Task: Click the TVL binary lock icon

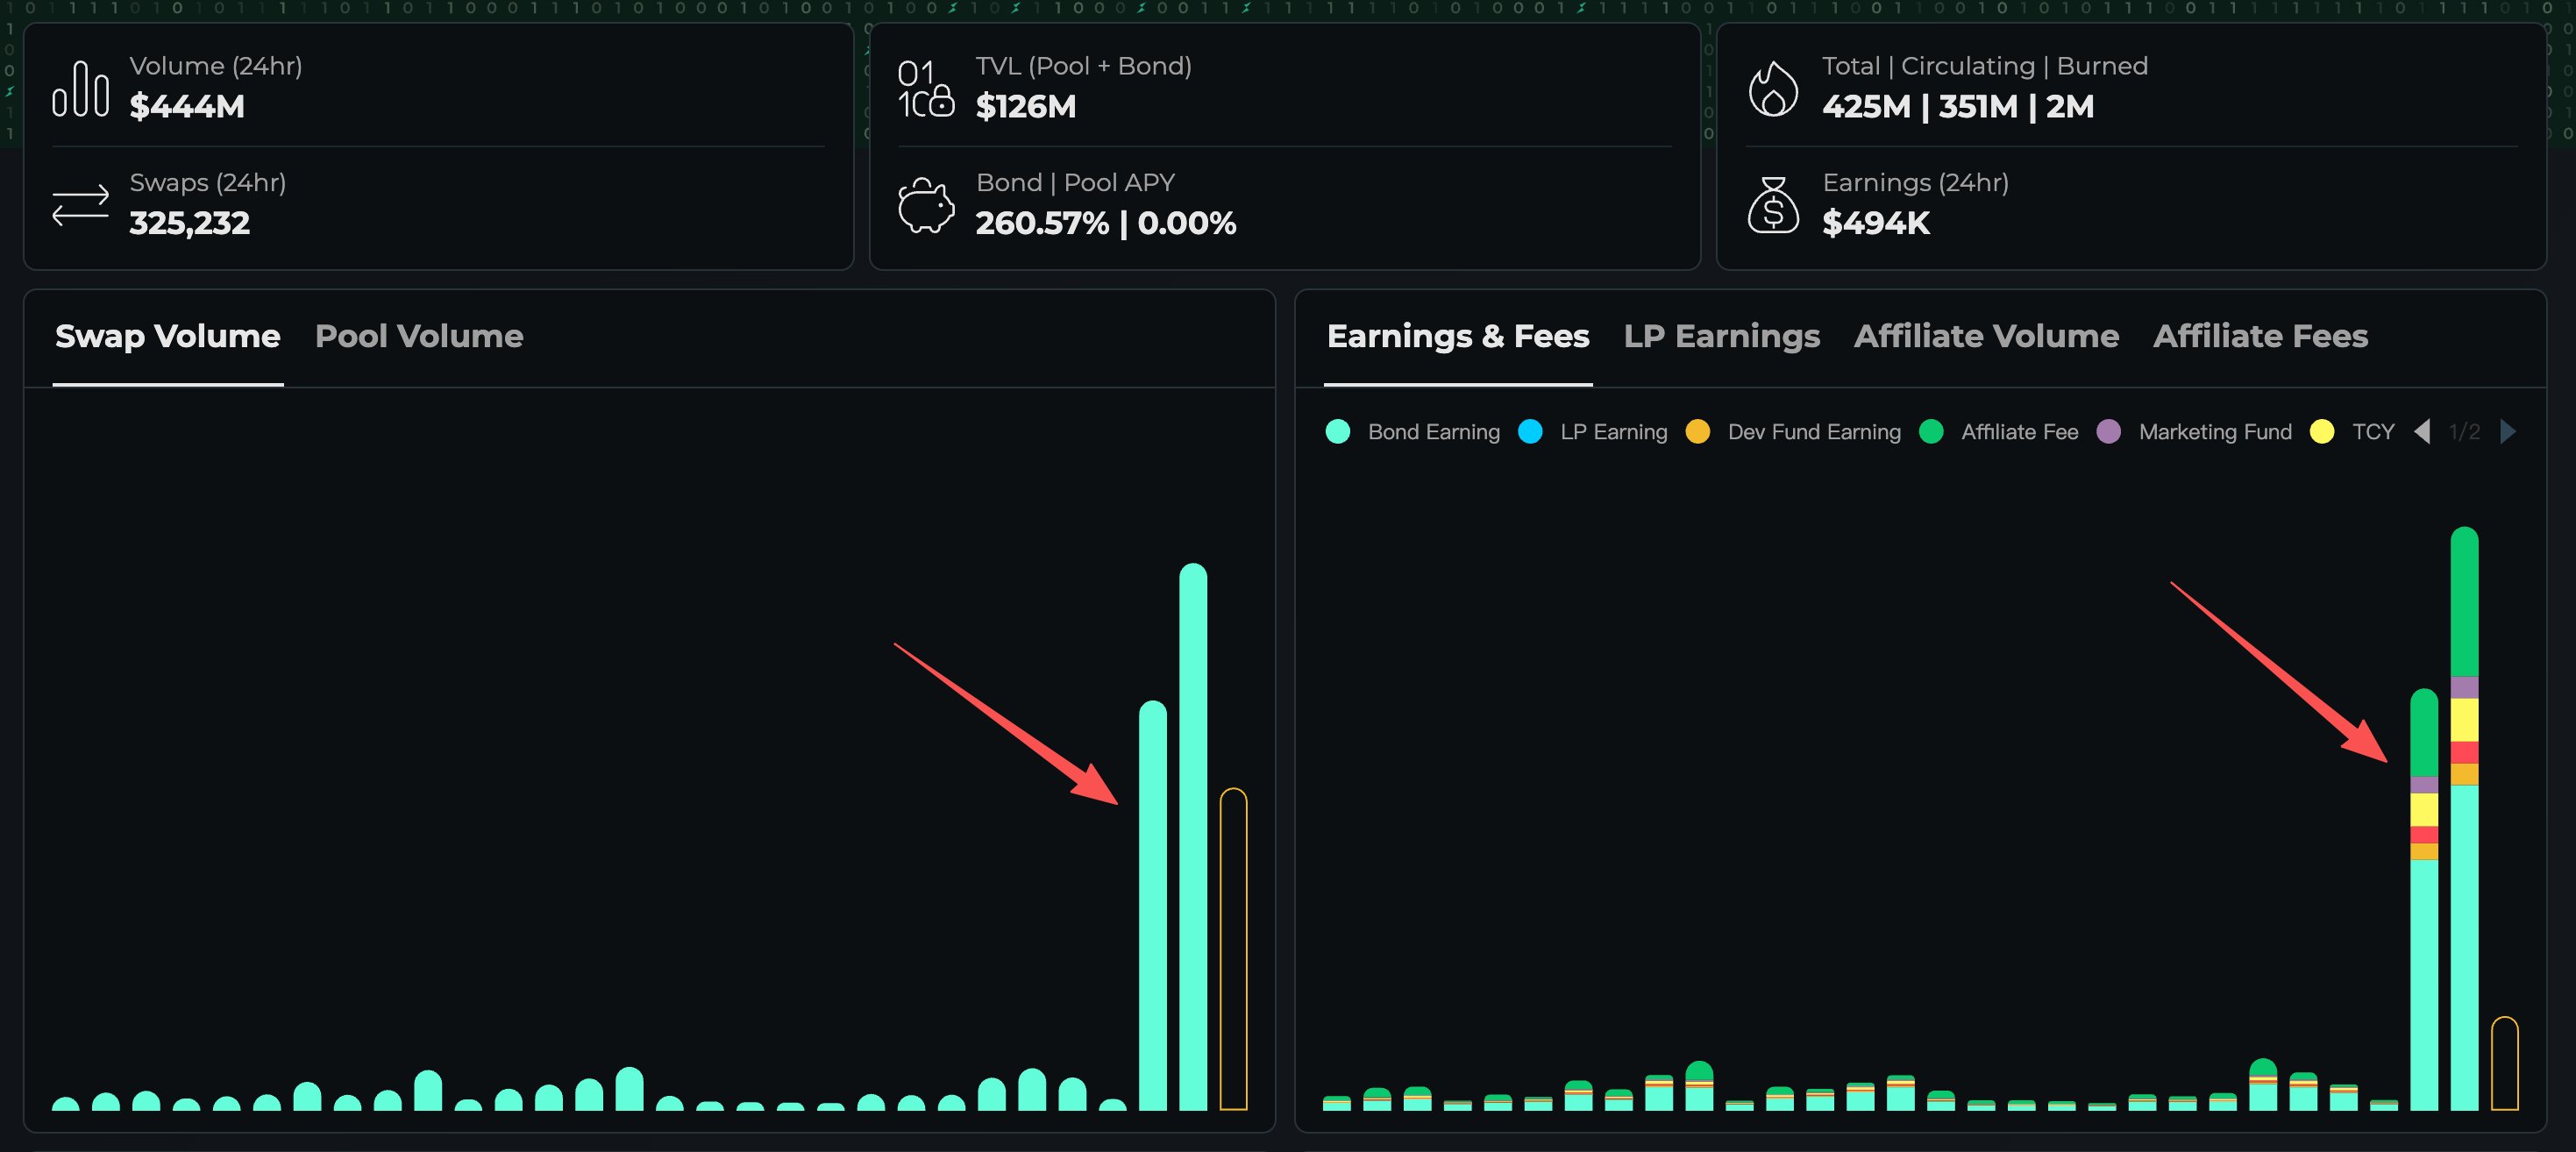Action: (x=925, y=89)
